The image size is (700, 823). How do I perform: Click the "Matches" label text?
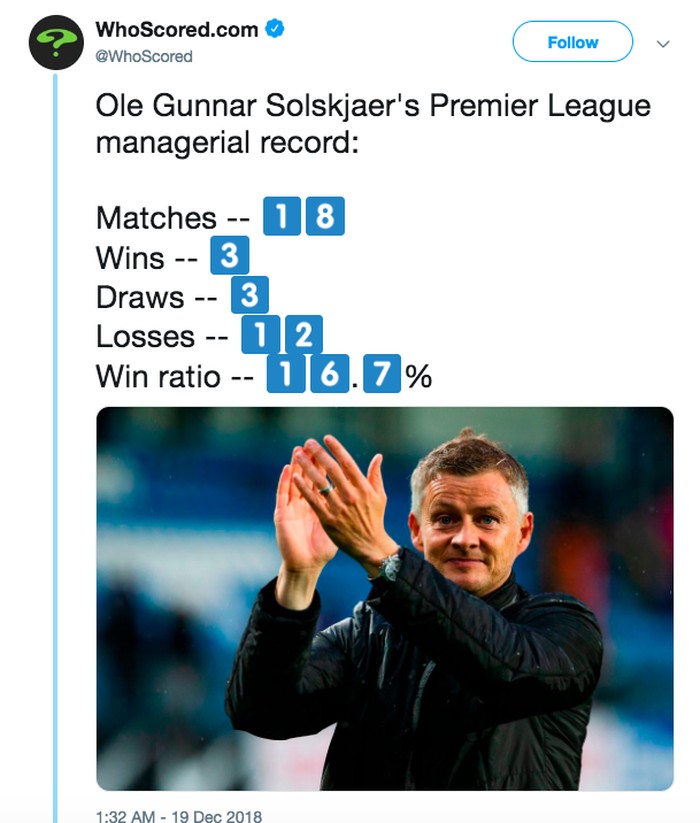(x=156, y=218)
